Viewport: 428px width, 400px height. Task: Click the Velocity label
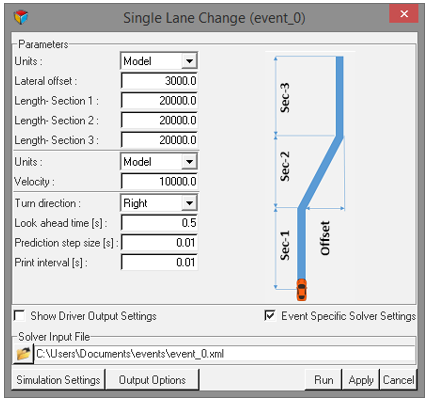34,182
